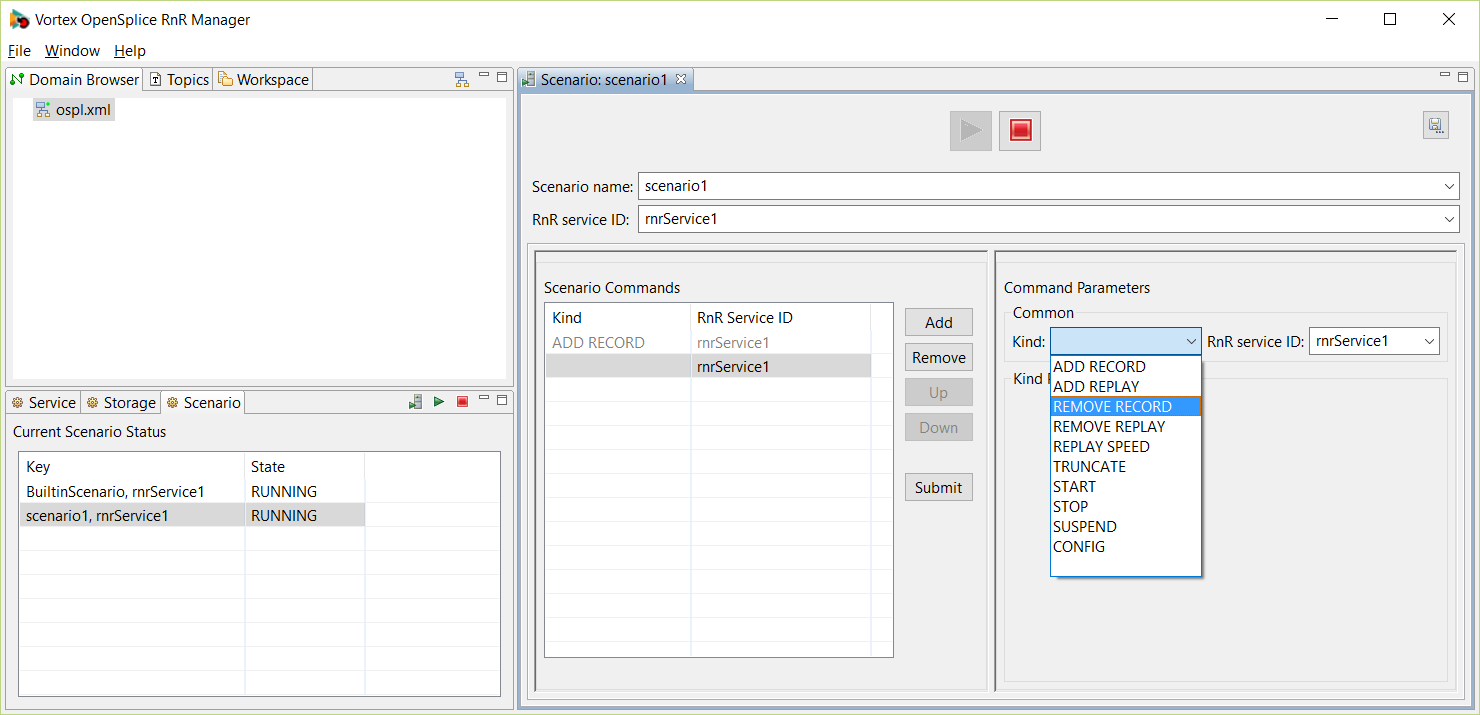
Task: Click the domain connection icon in Domain Browser toolbar
Action: point(461,79)
